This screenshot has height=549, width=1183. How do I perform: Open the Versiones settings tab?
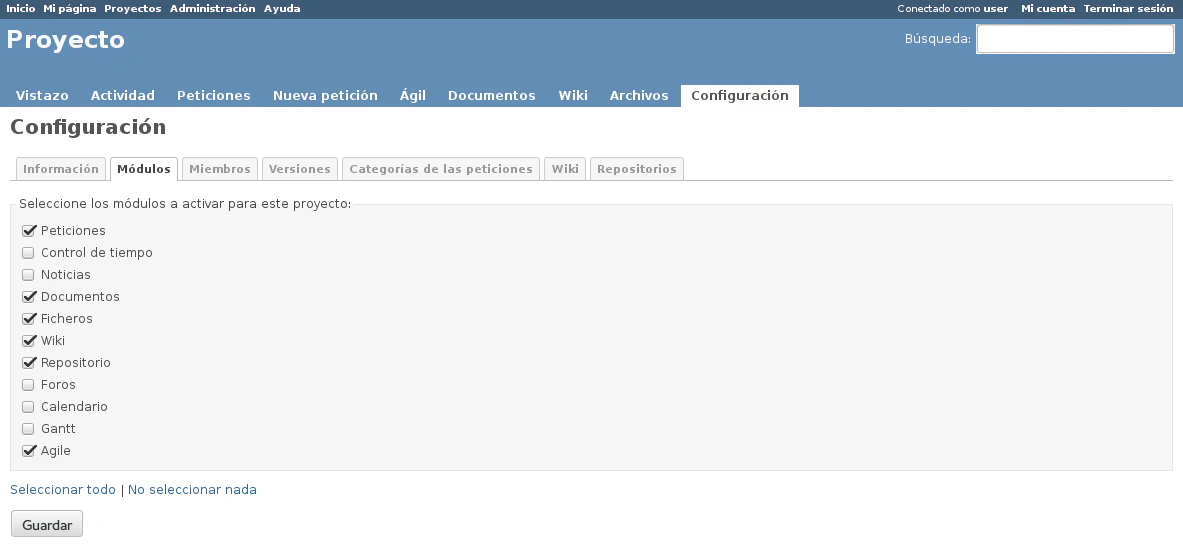(300, 169)
